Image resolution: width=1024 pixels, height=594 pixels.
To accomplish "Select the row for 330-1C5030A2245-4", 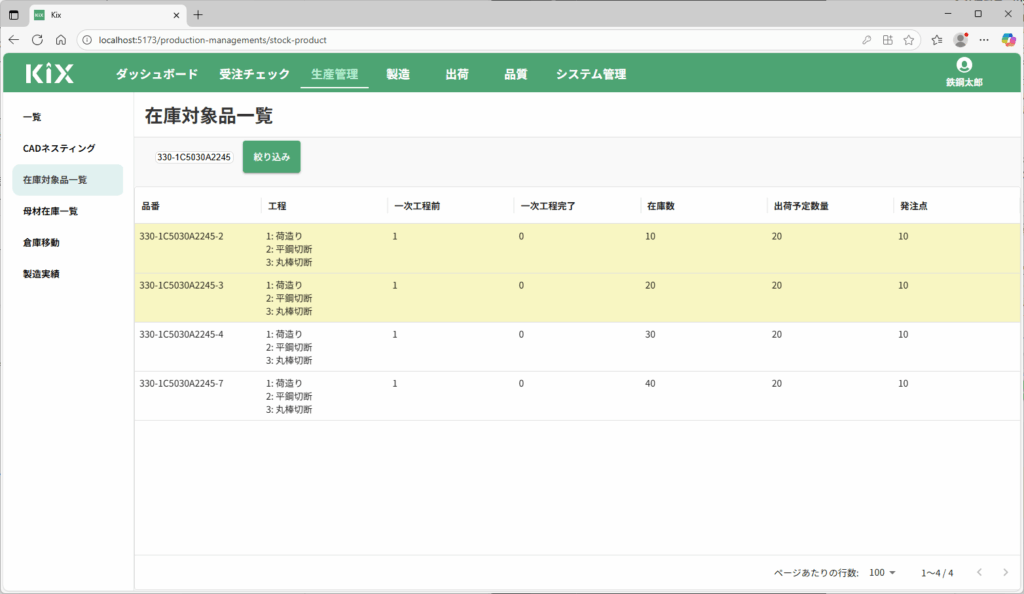I will (x=181, y=334).
